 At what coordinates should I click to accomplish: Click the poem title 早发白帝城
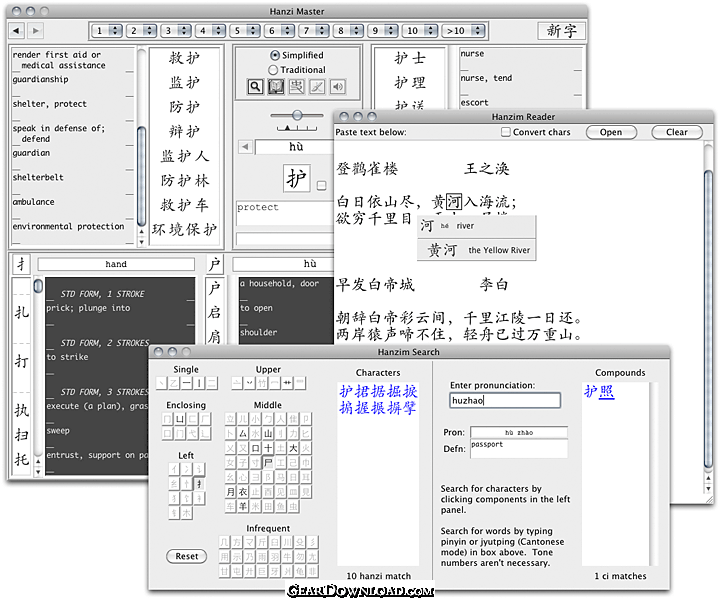[x=375, y=285]
